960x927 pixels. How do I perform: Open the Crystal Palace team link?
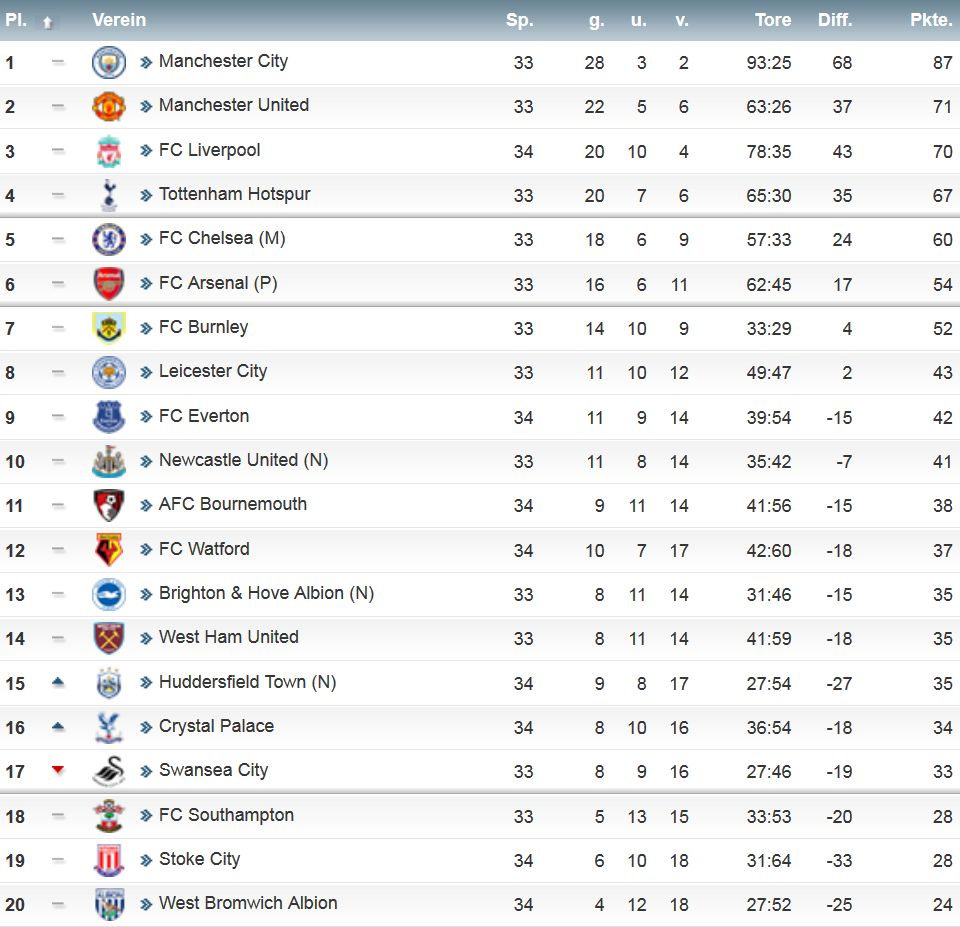tap(216, 726)
